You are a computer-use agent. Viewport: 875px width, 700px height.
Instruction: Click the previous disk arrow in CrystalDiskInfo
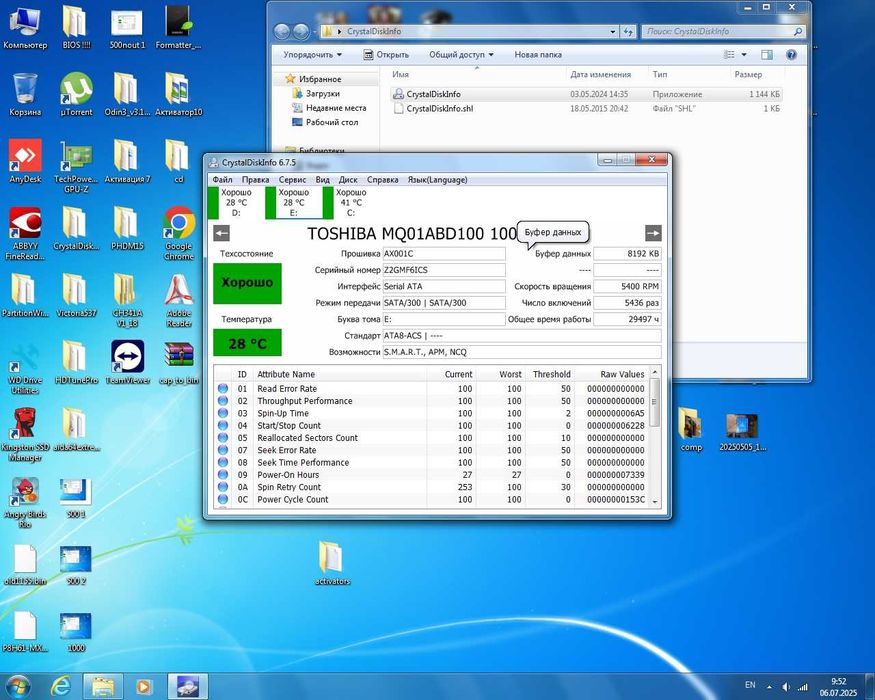pos(222,233)
